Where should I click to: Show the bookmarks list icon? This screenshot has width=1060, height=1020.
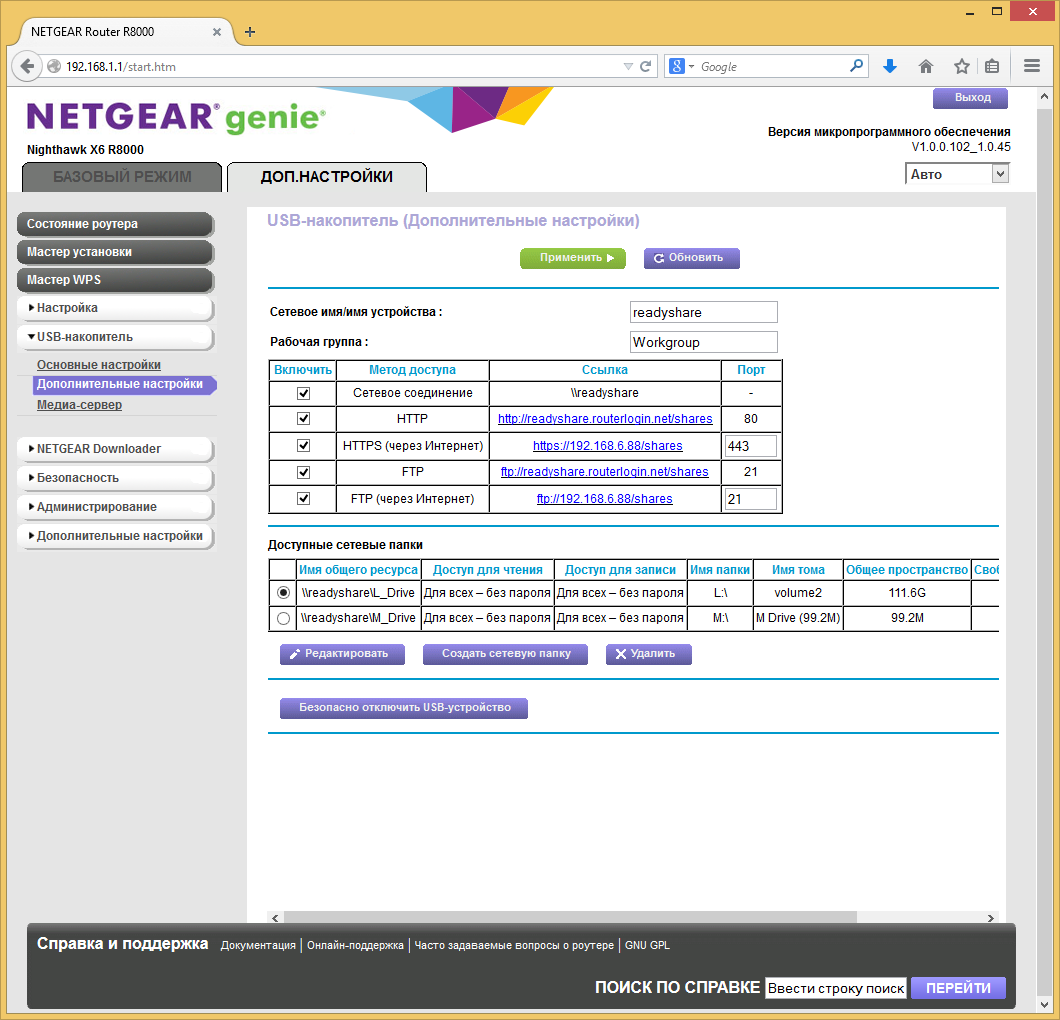[x=992, y=66]
